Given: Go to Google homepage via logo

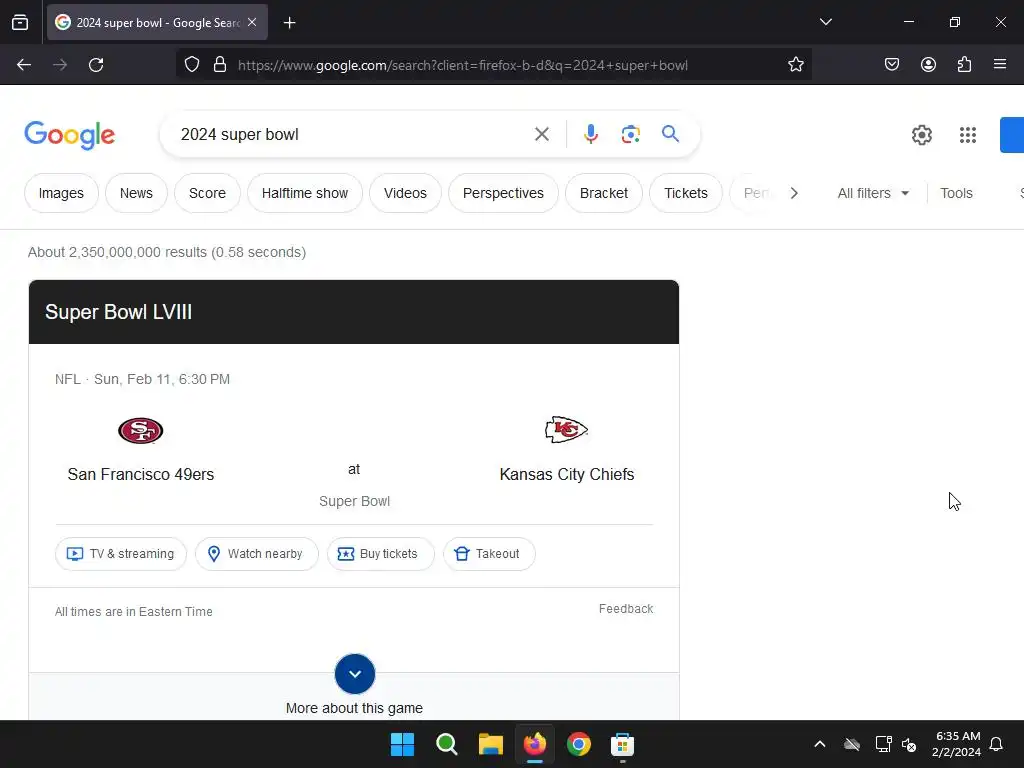Looking at the screenshot, I should (70, 135).
